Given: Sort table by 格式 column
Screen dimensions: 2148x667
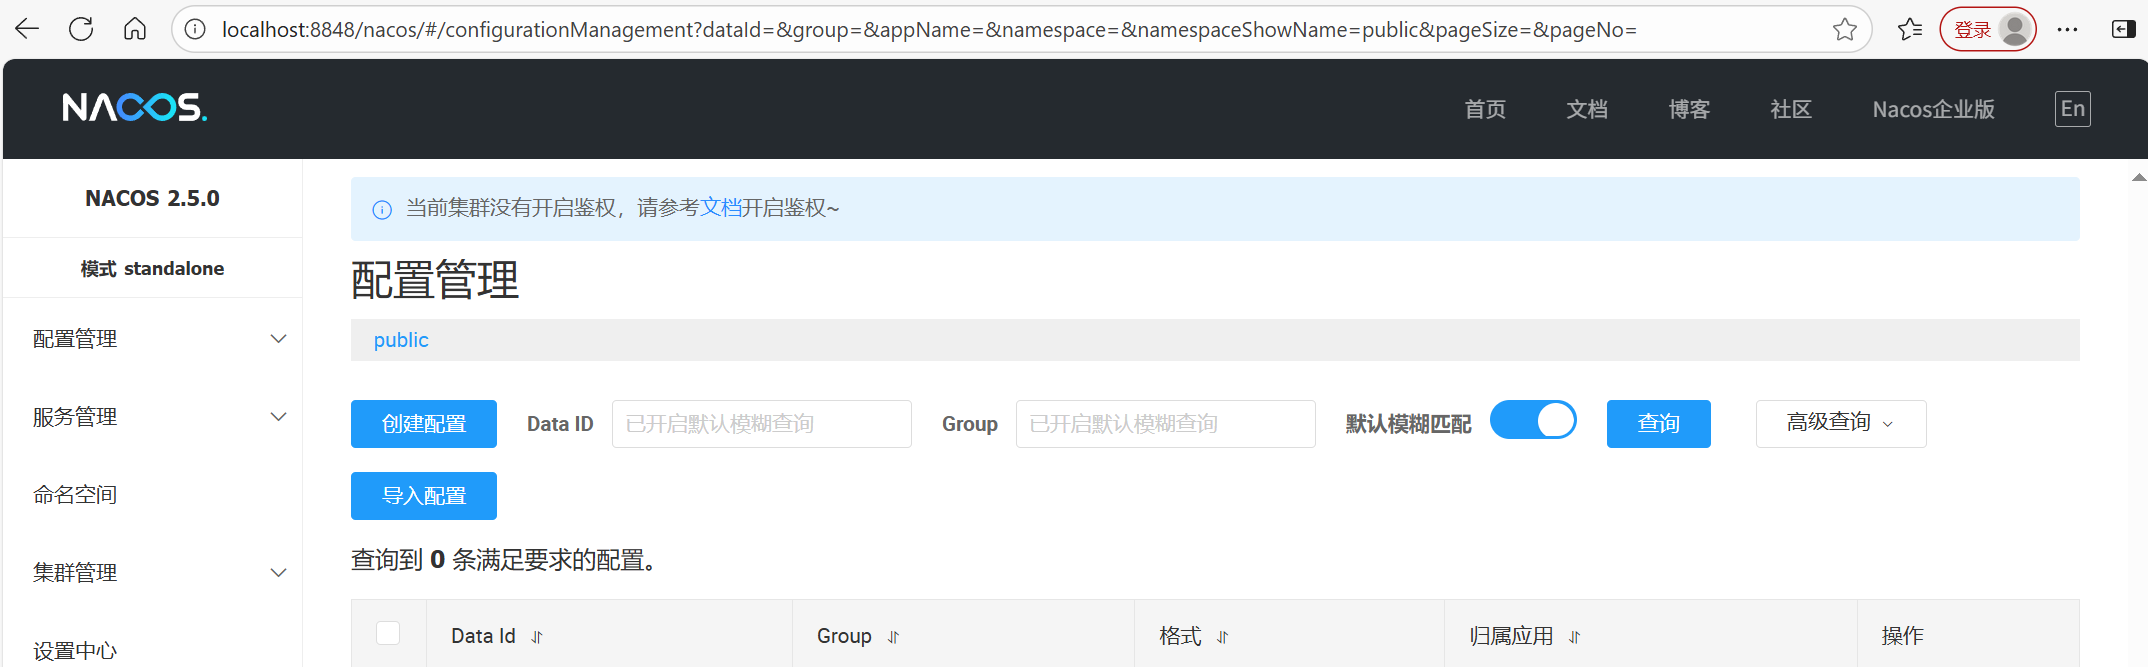Looking at the screenshot, I should coord(1223,637).
